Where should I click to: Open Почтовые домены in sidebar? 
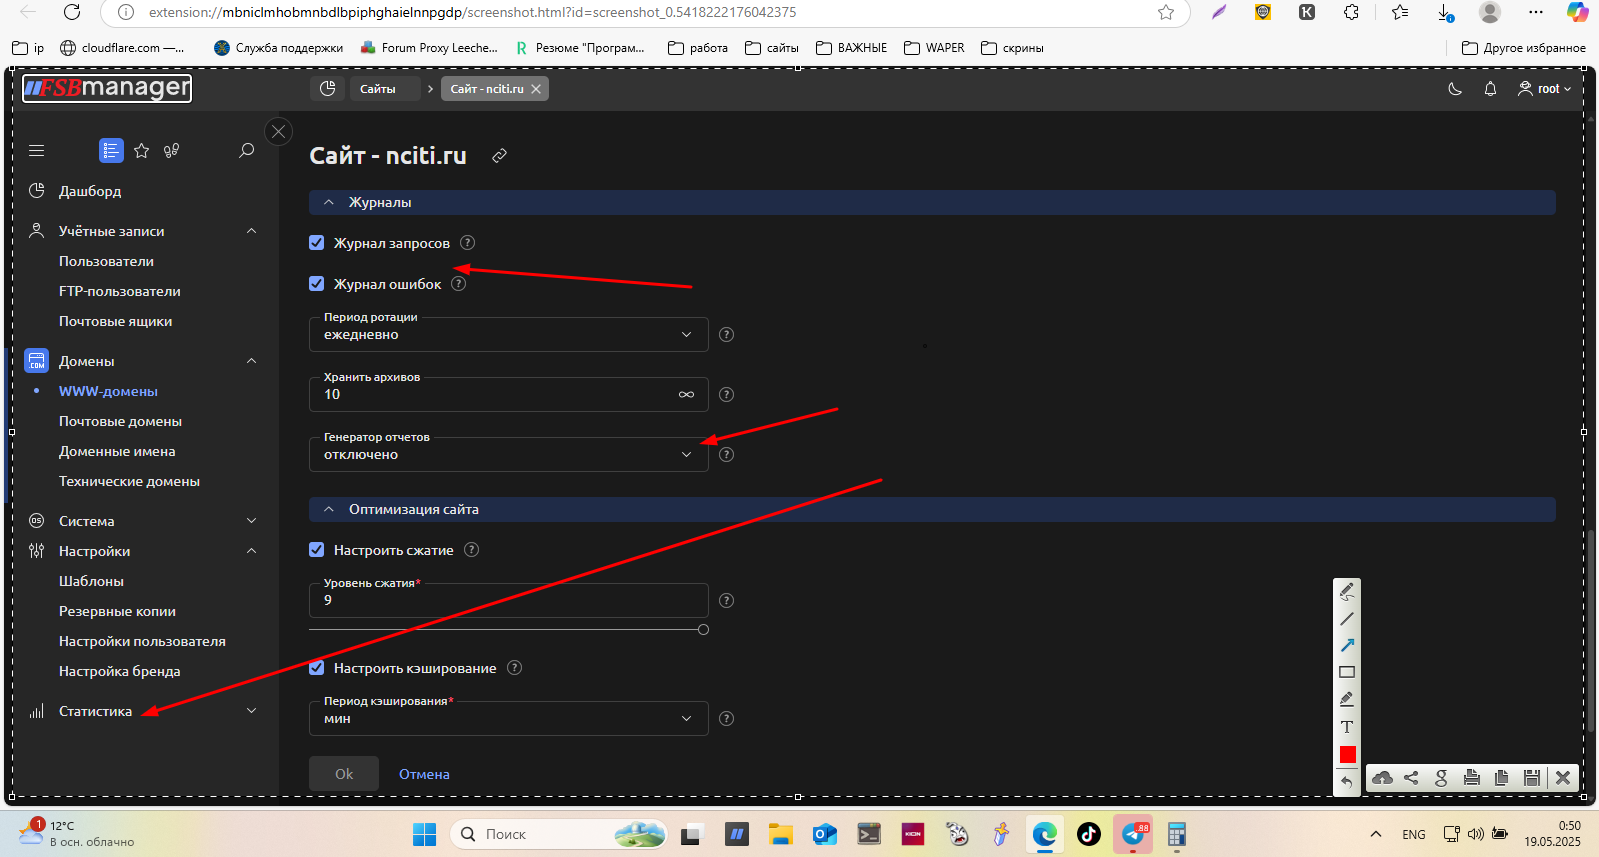(120, 421)
